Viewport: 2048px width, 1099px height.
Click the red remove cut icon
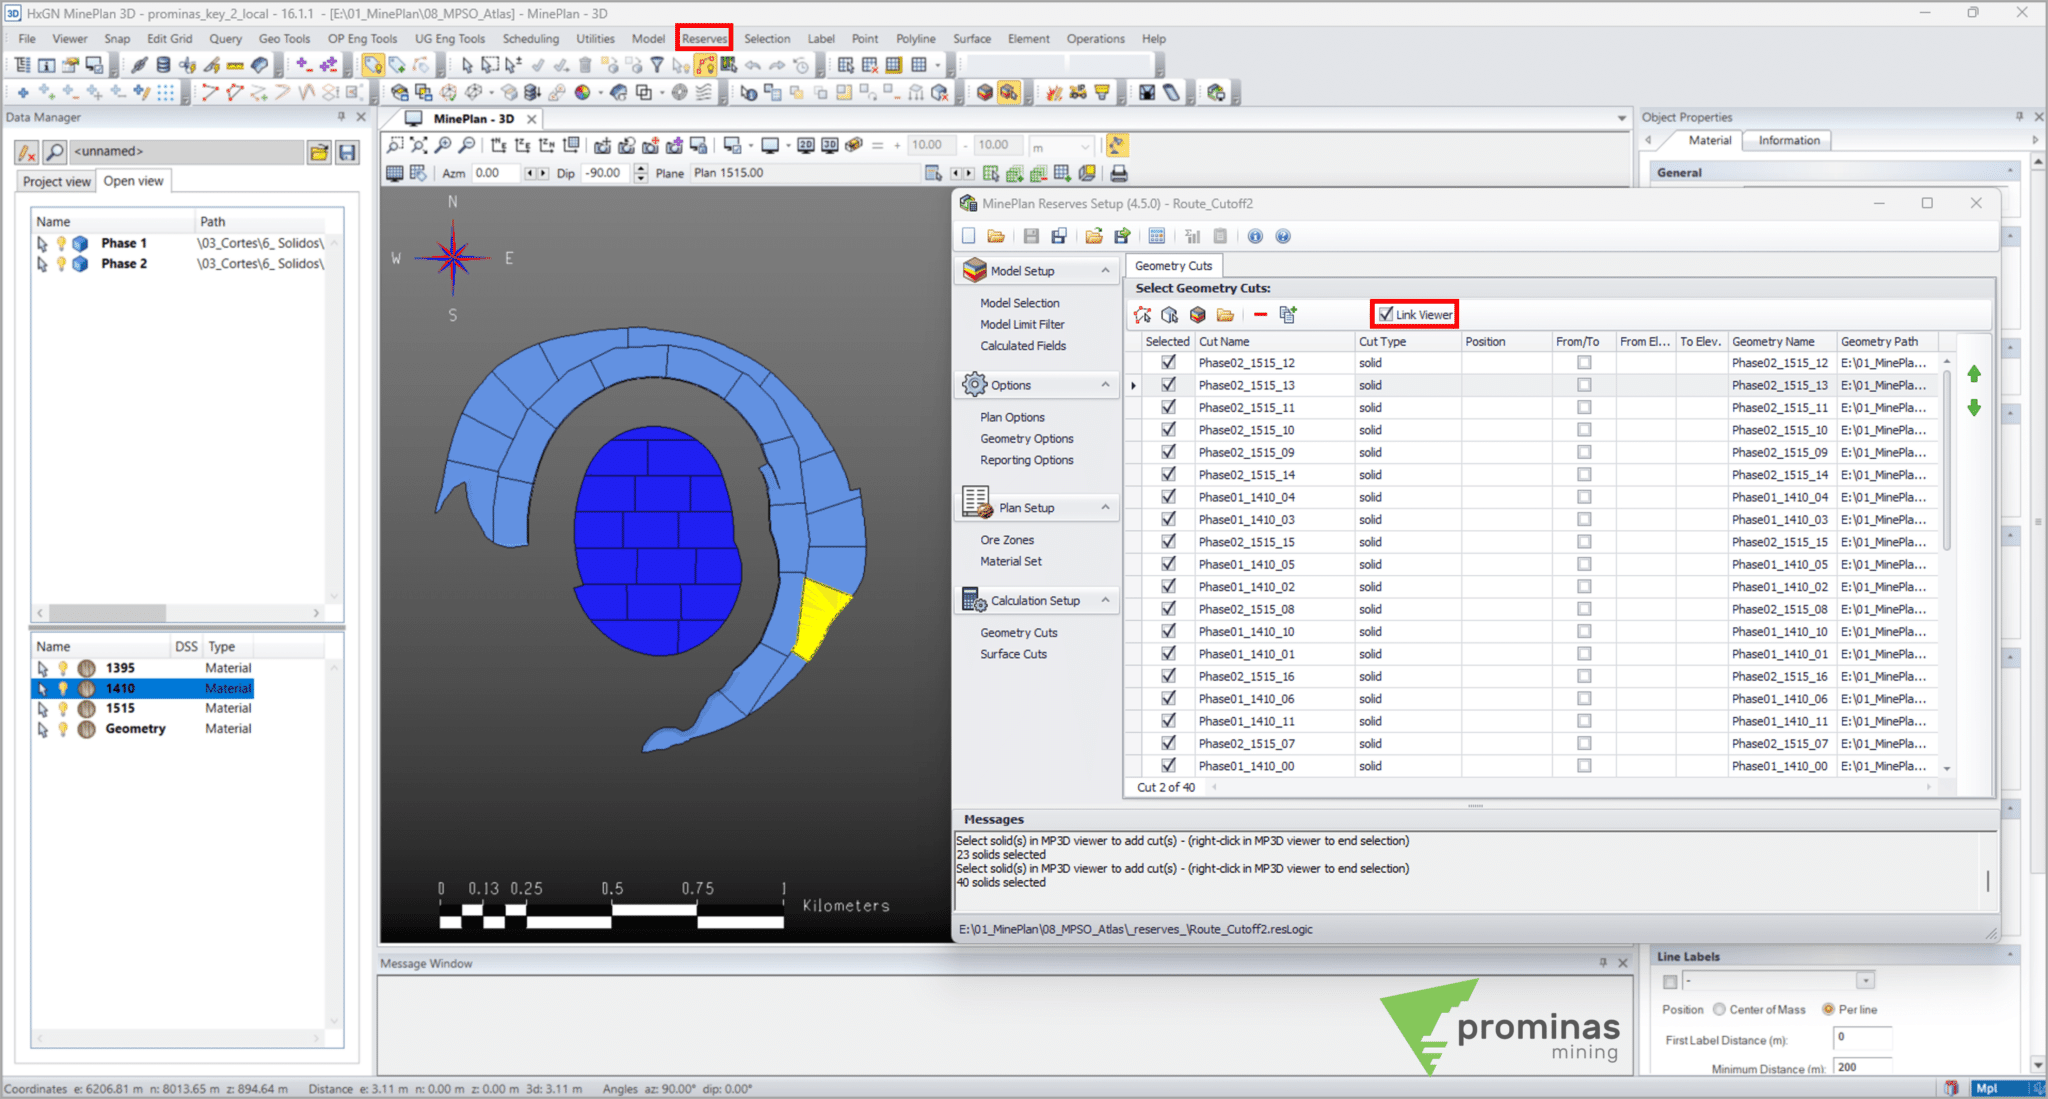pos(1260,315)
